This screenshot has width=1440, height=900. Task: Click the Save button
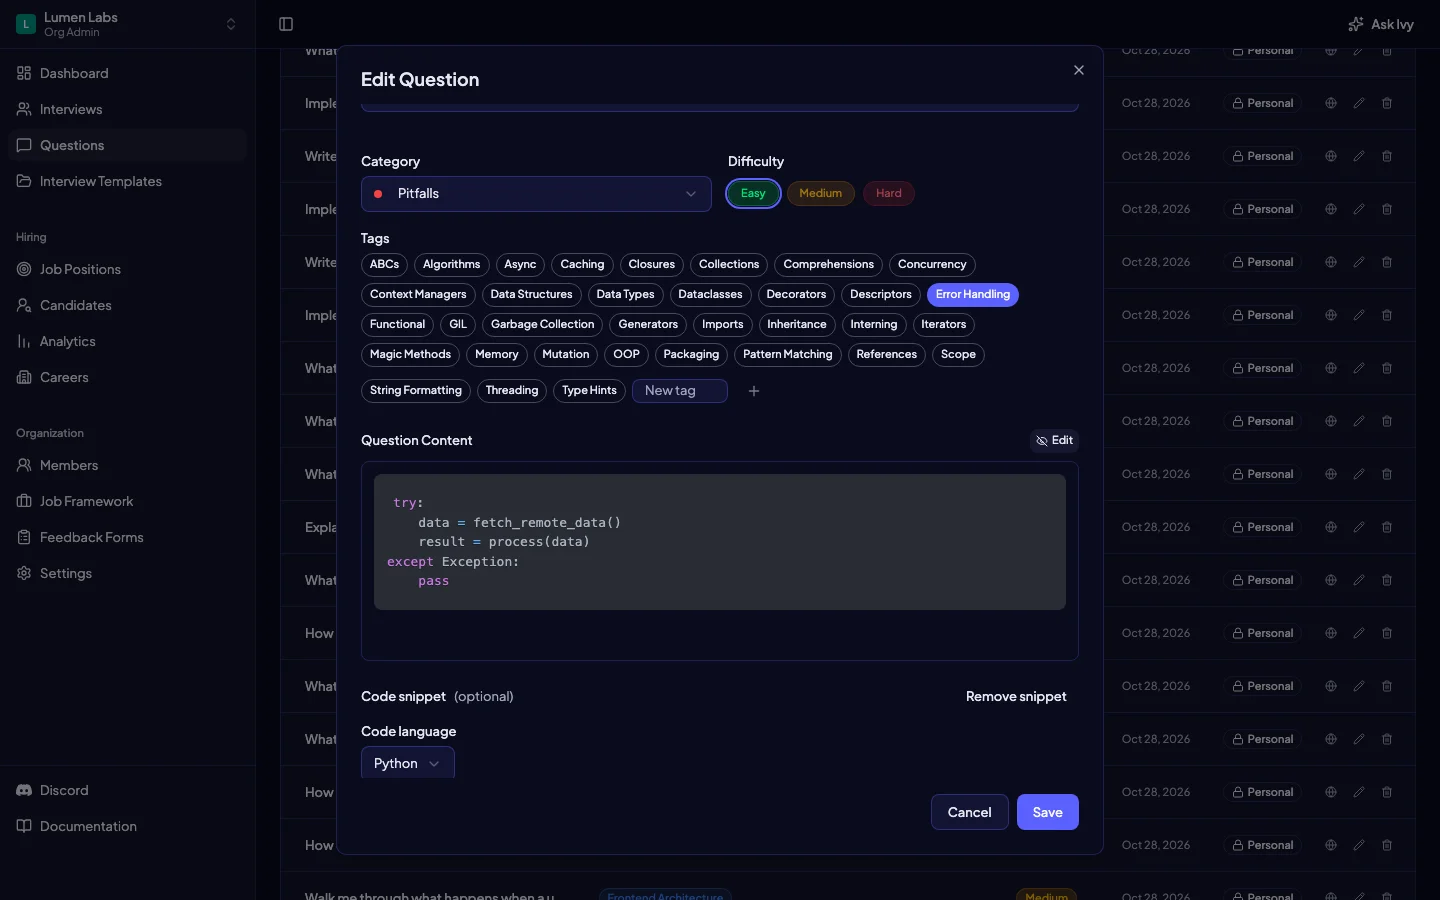[1048, 812]
